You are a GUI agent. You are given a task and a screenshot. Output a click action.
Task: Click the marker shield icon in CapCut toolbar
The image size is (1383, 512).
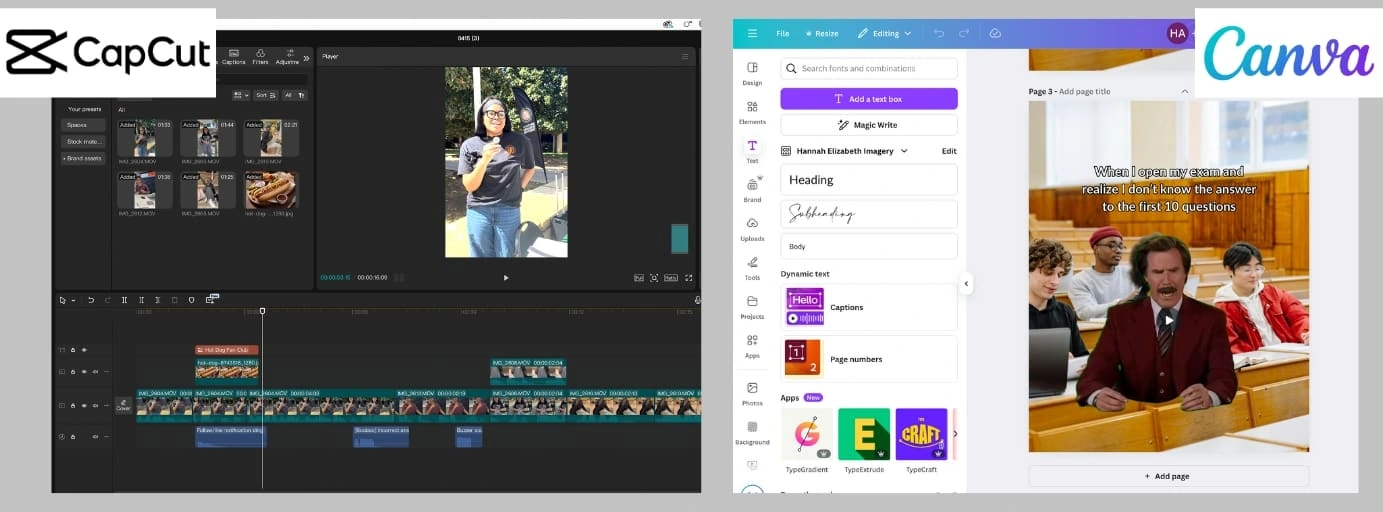[191, 300]
